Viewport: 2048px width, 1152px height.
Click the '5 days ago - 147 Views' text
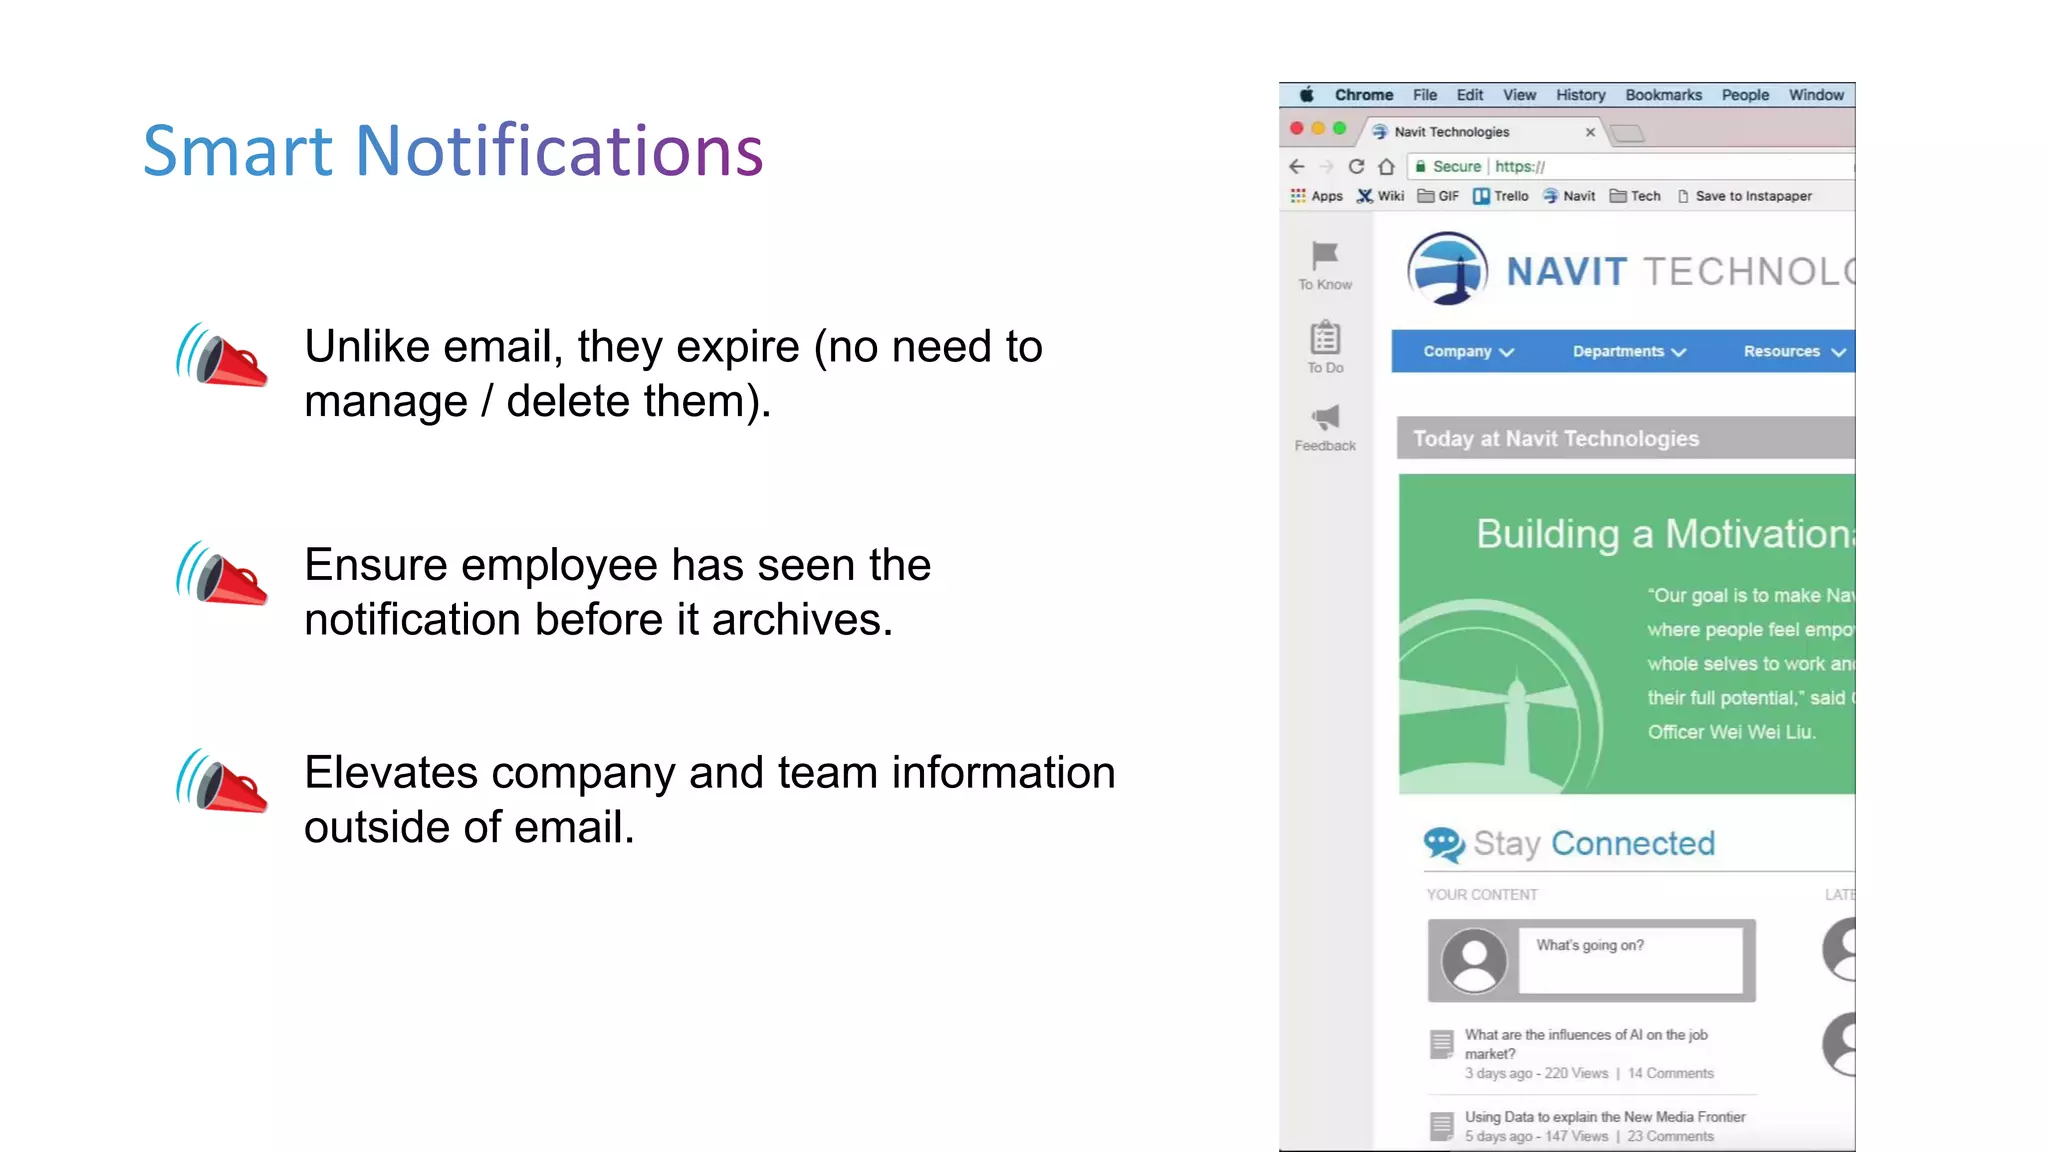pyautogui.click(x=1536, y=1136)
